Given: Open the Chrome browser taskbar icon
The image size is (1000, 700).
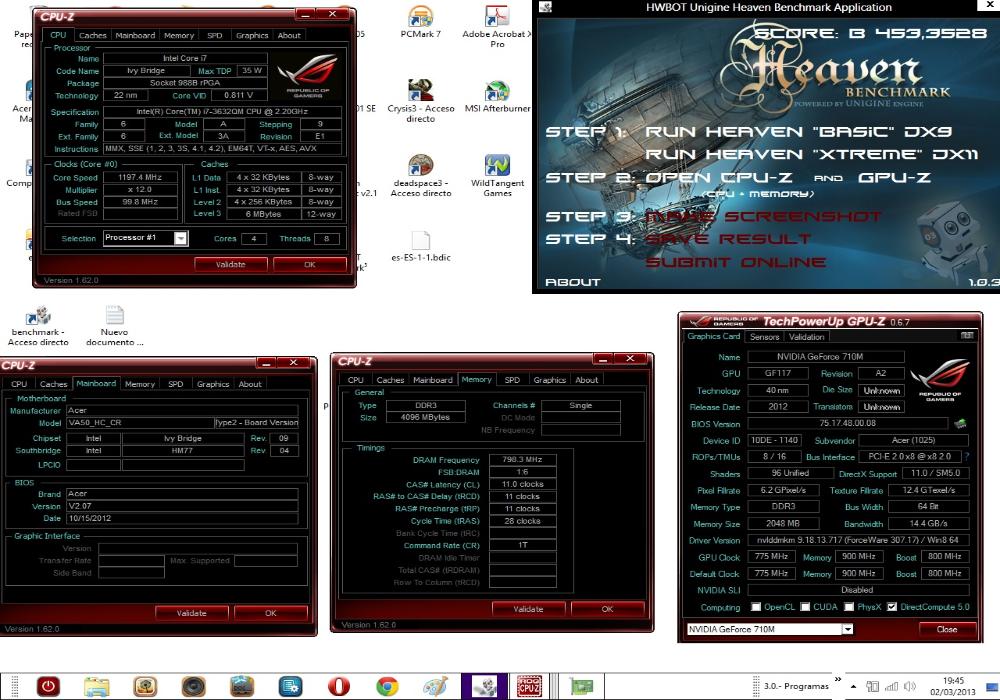Looking at the screenshot, I should click(387, 687).
